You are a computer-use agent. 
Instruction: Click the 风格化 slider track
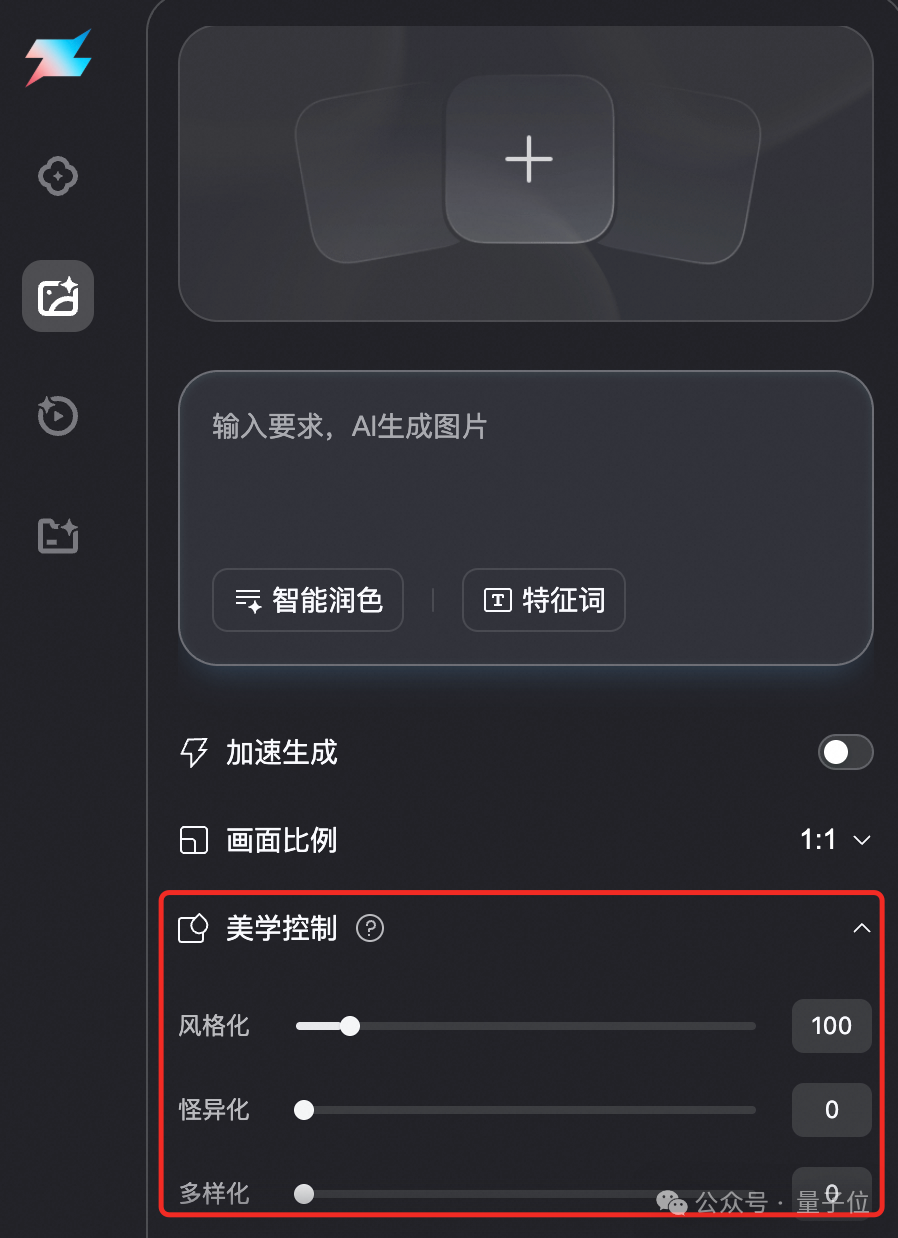pyautogui.click(x=526, y=1026)
